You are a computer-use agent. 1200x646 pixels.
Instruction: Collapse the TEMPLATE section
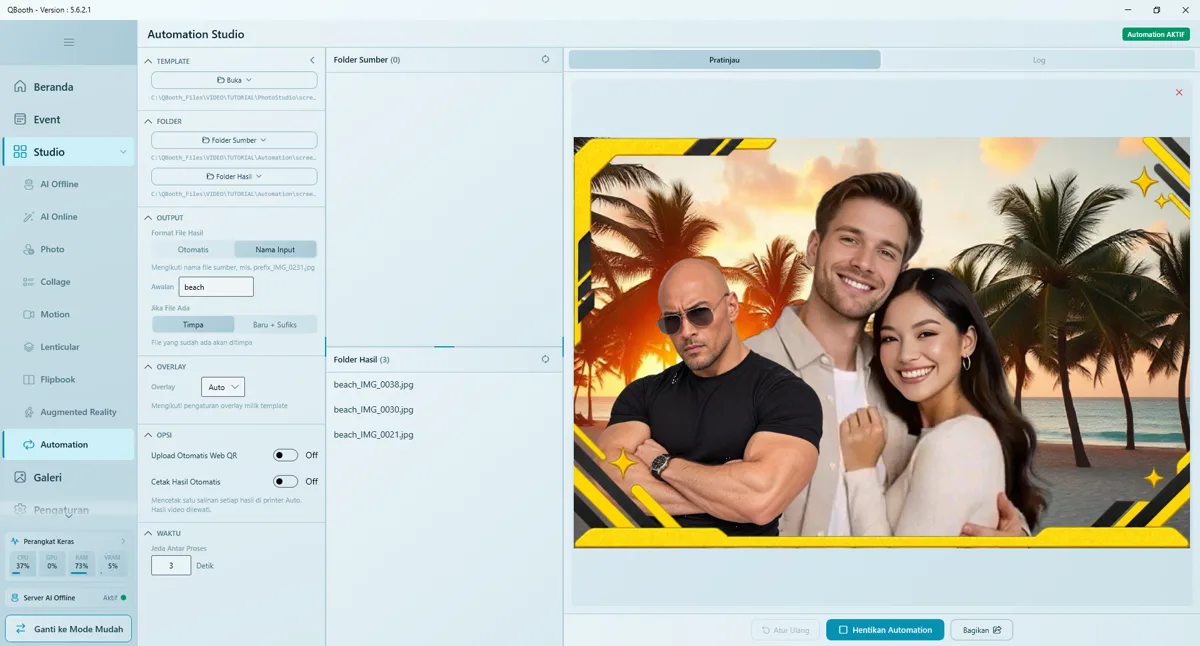click(149, 61)
